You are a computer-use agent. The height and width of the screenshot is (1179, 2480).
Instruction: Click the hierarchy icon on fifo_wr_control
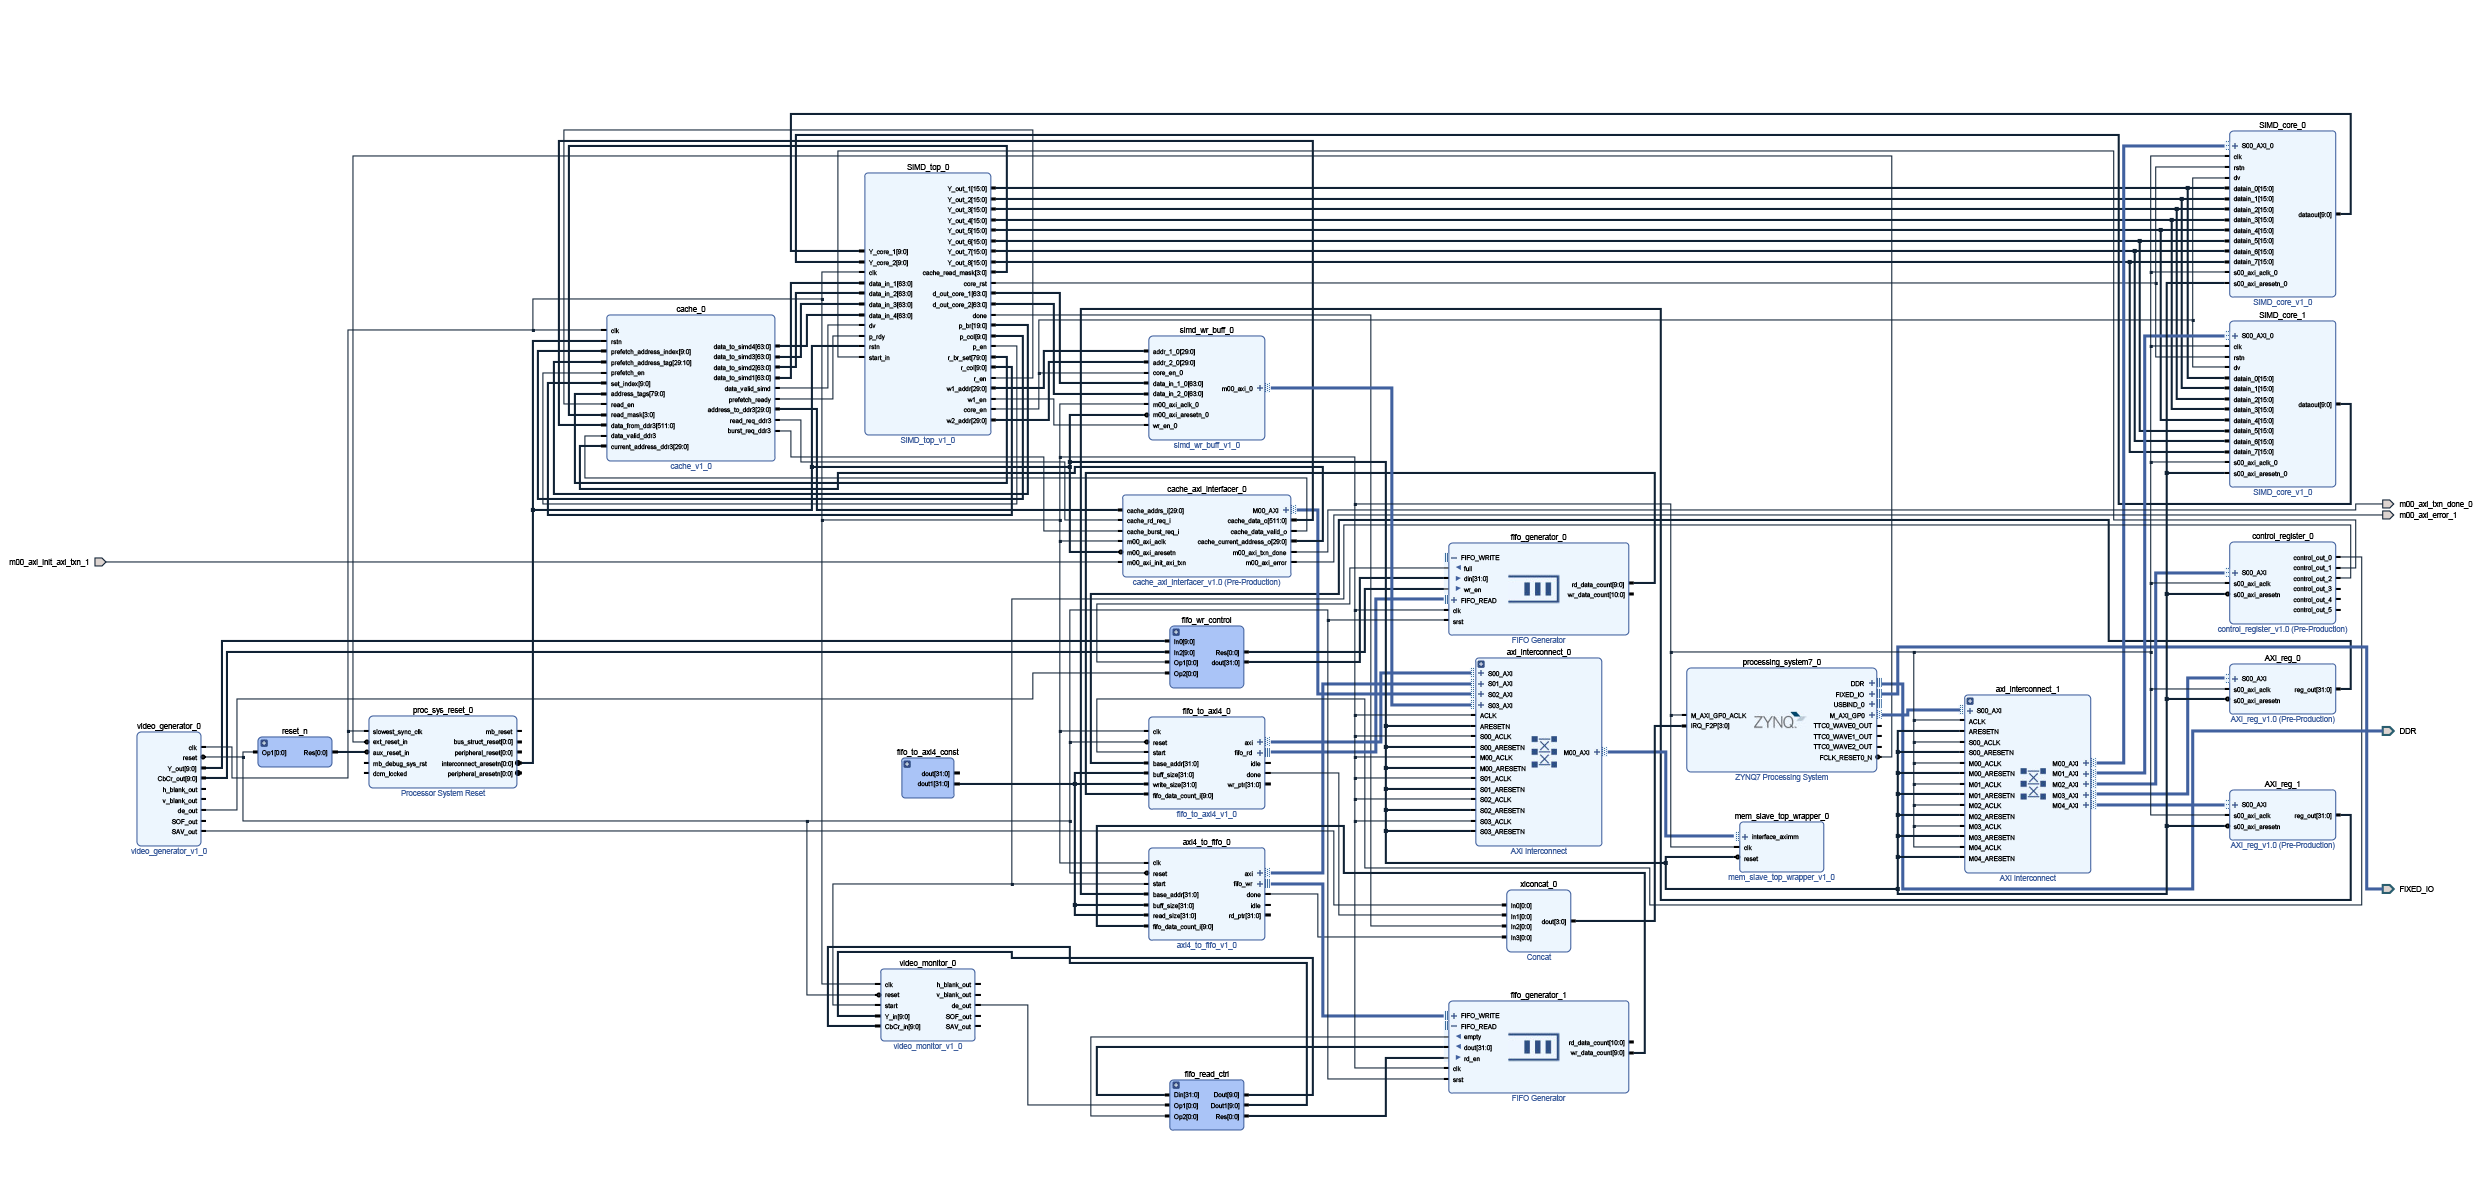1176,632
